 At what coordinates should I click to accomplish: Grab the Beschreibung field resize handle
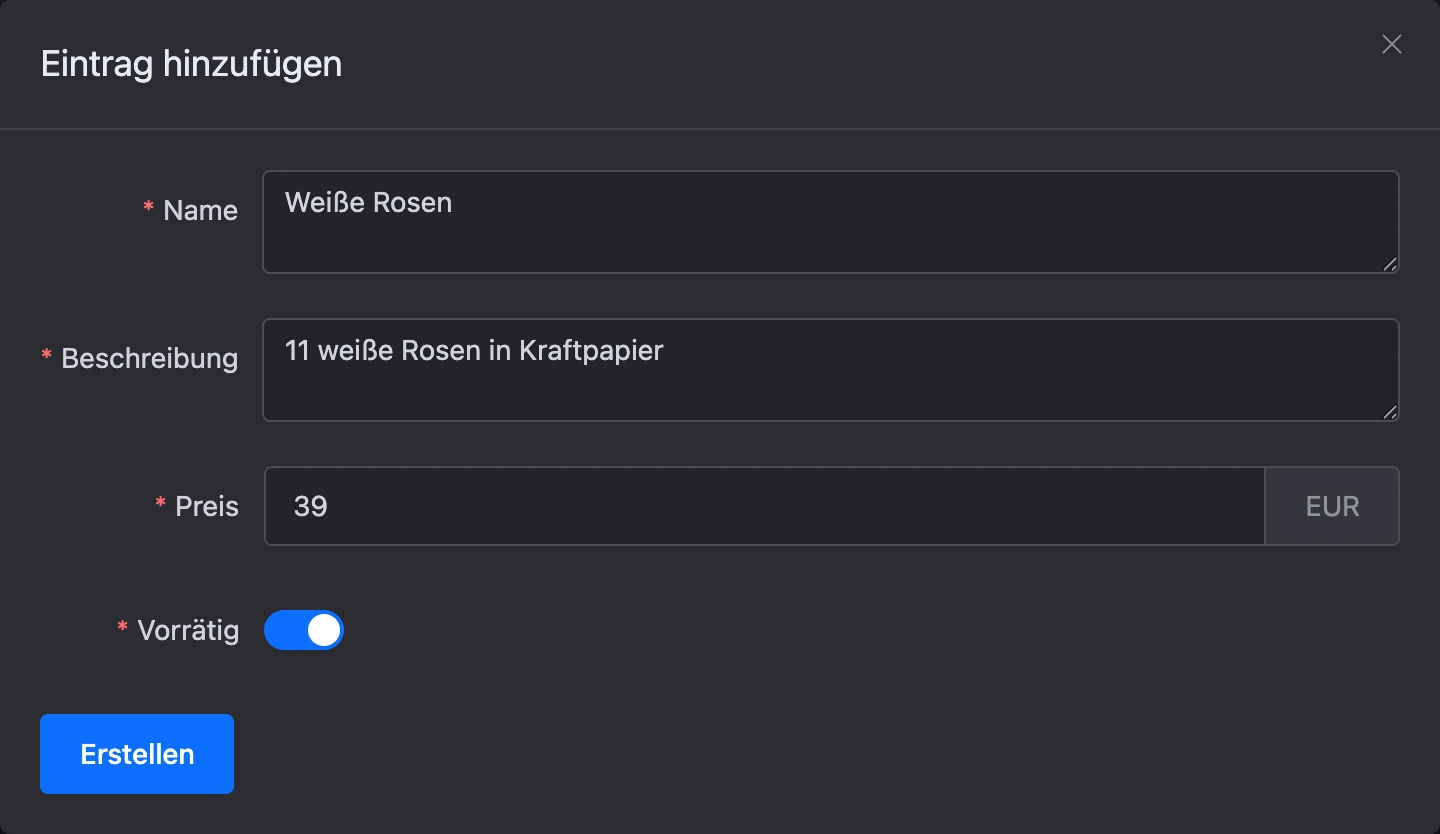1390,412
